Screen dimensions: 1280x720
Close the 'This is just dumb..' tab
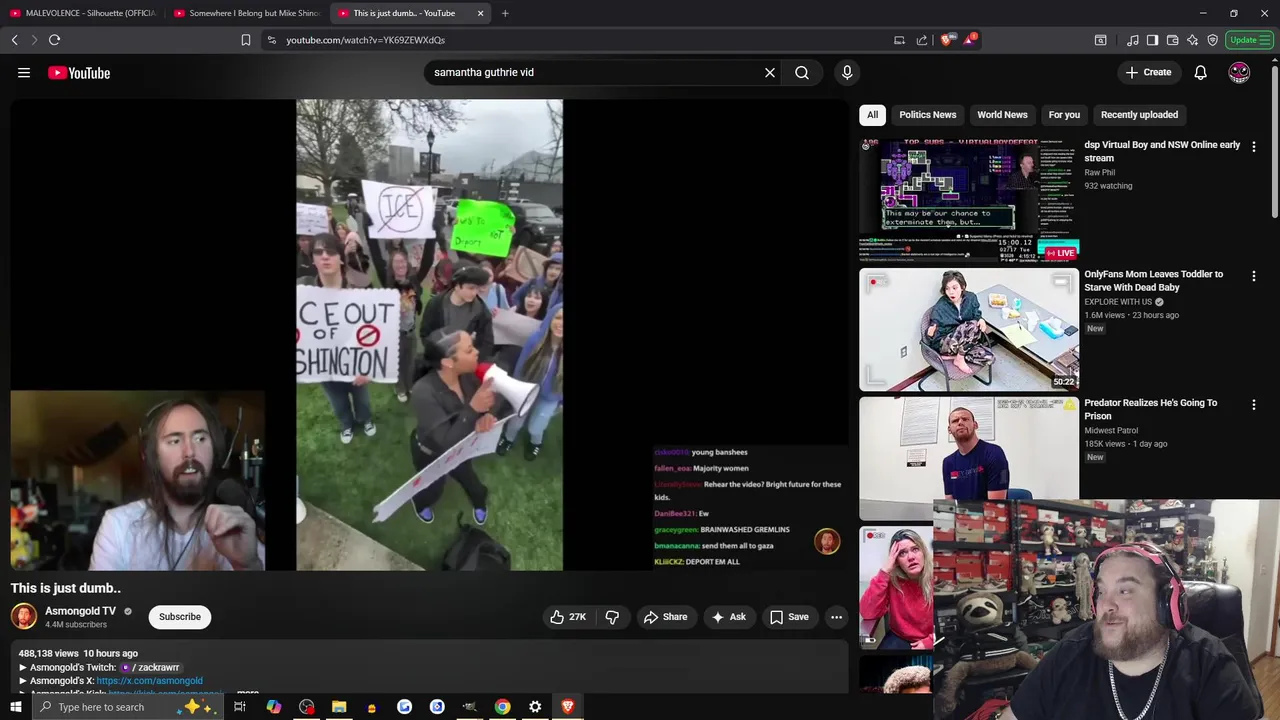[x=480, y=13]
